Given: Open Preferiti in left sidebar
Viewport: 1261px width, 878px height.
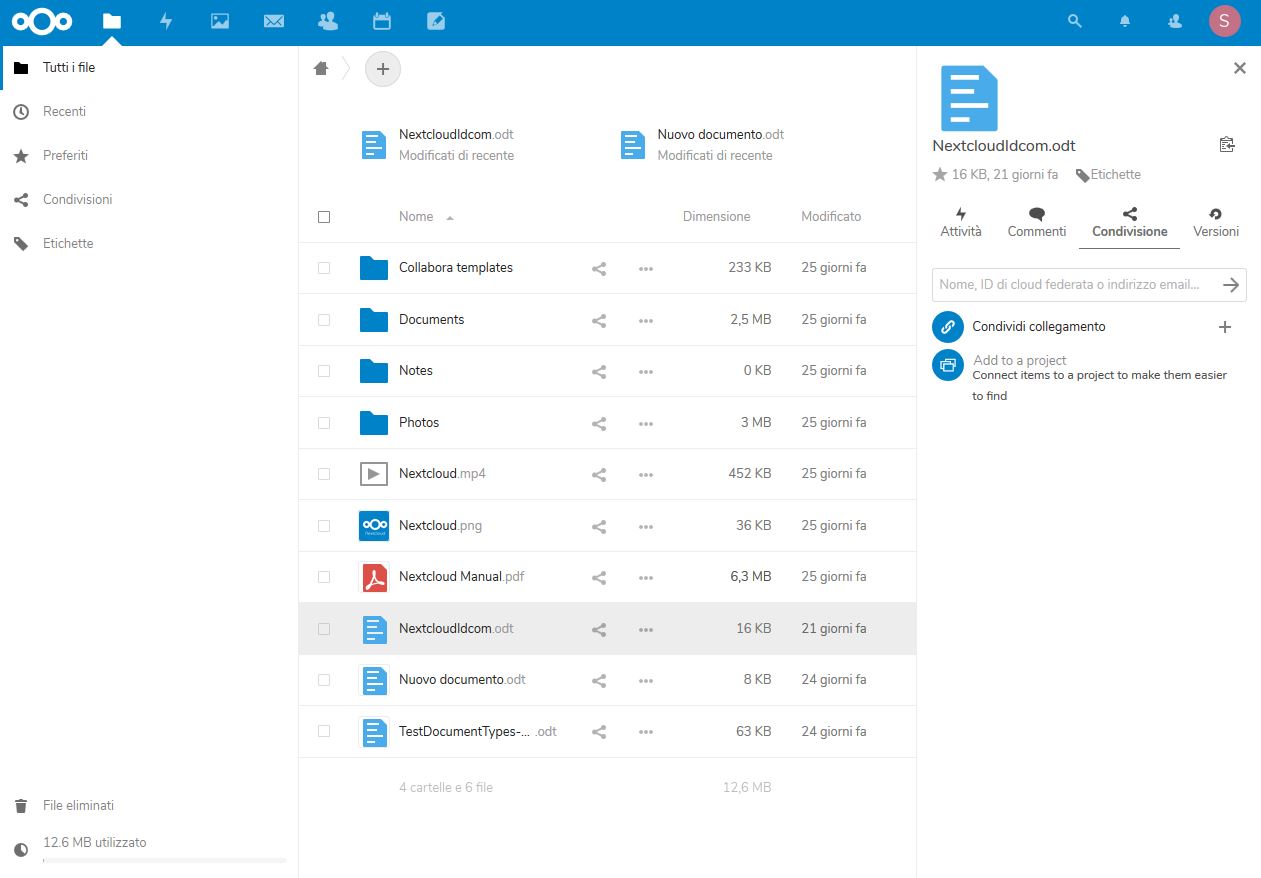Looking at the screenshot, I should click(x=150, y=156).
